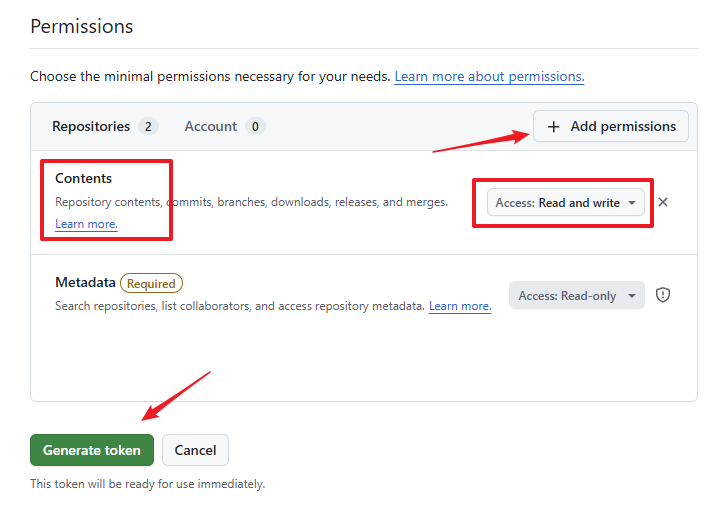The image size is (708, 509).
Task: Open the Contents access level dropdown
Action: point(566,203)
